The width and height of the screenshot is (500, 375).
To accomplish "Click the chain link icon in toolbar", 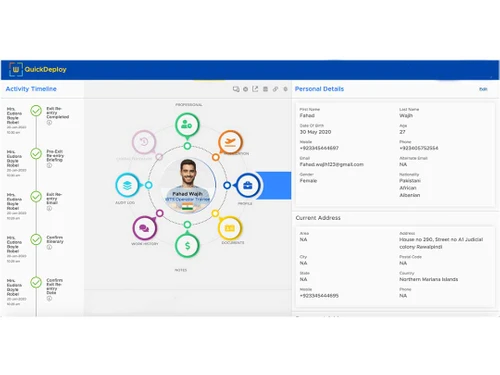I will [275, 89].
